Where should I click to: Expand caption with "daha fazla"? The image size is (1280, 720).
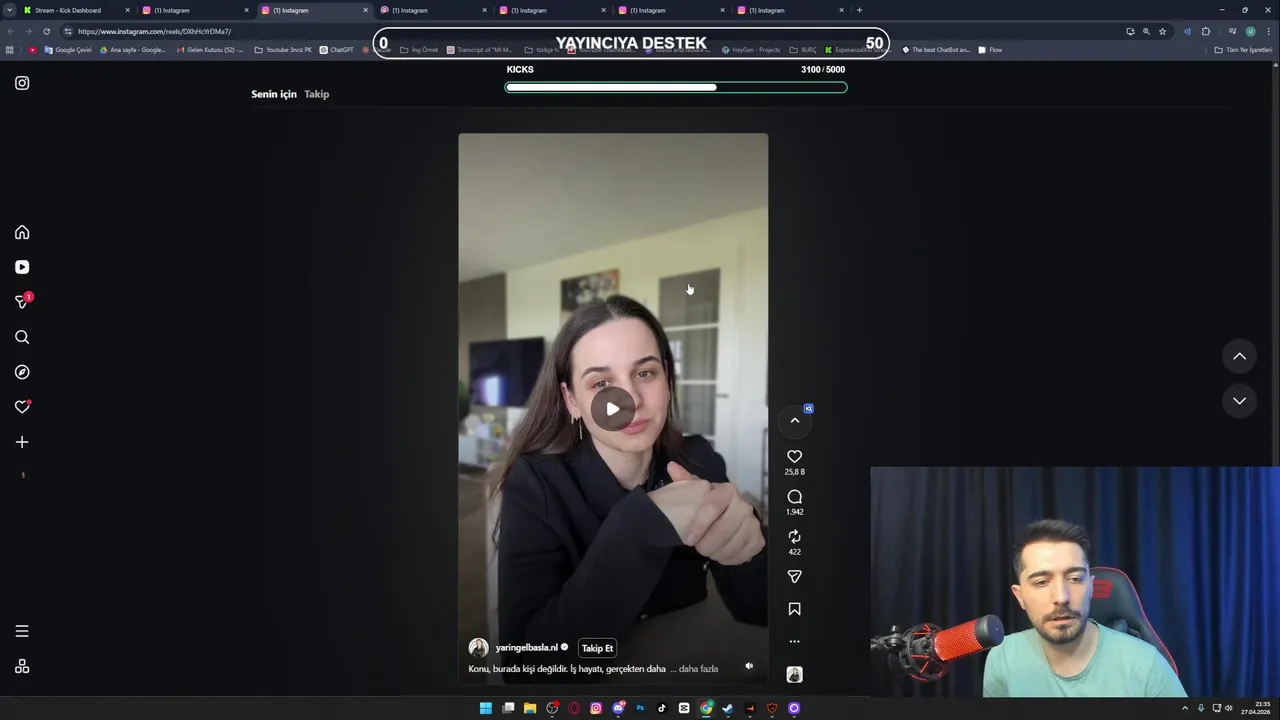click(x=698, y=669)
